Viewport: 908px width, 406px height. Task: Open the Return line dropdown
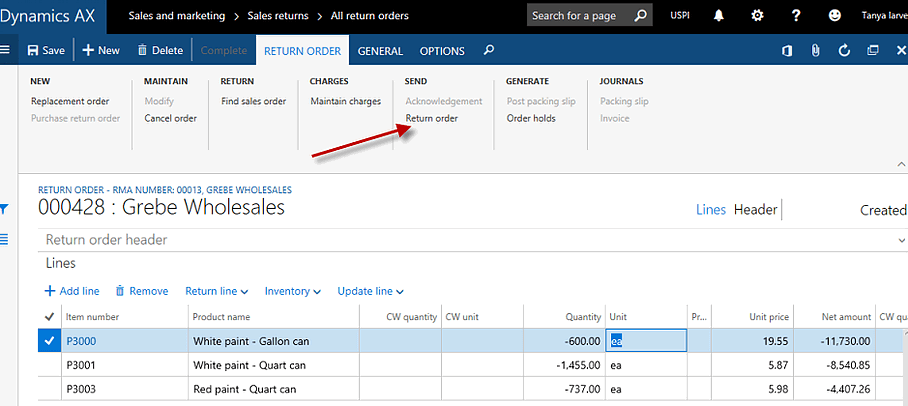[x=217, y=291]
